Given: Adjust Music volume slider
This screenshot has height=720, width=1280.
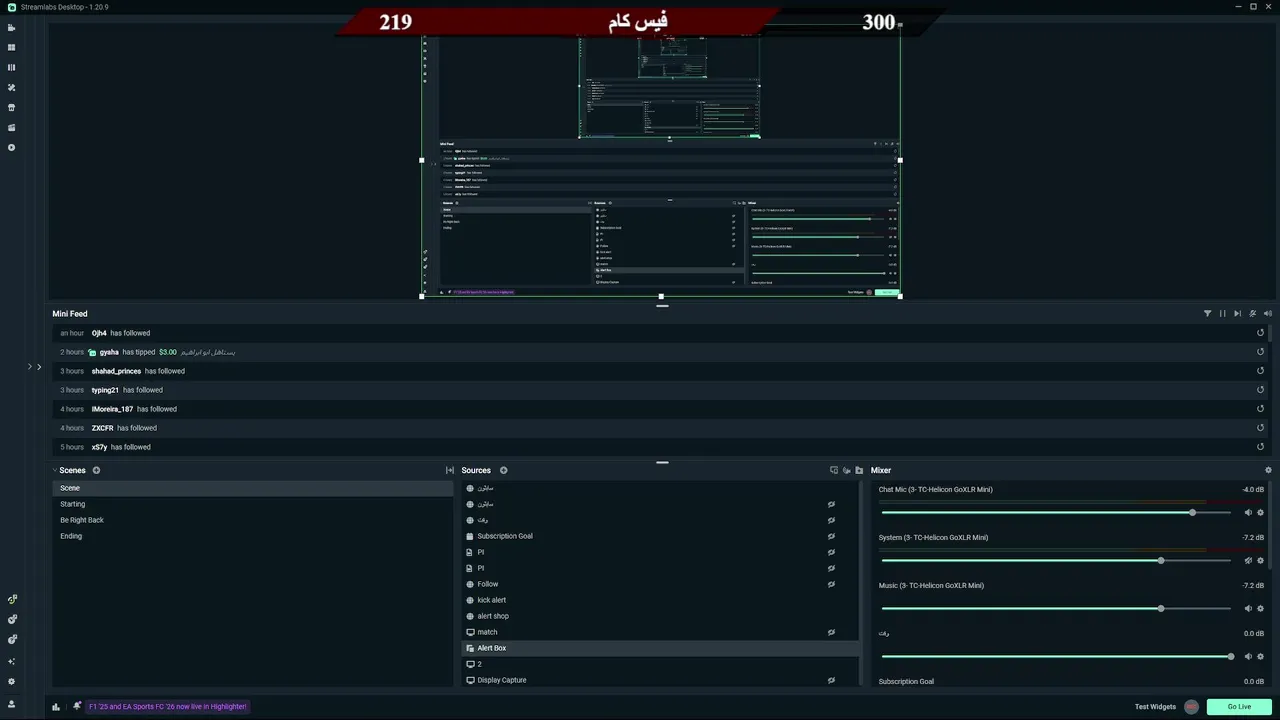Looking at the screenshot, I should (1056, 609).
